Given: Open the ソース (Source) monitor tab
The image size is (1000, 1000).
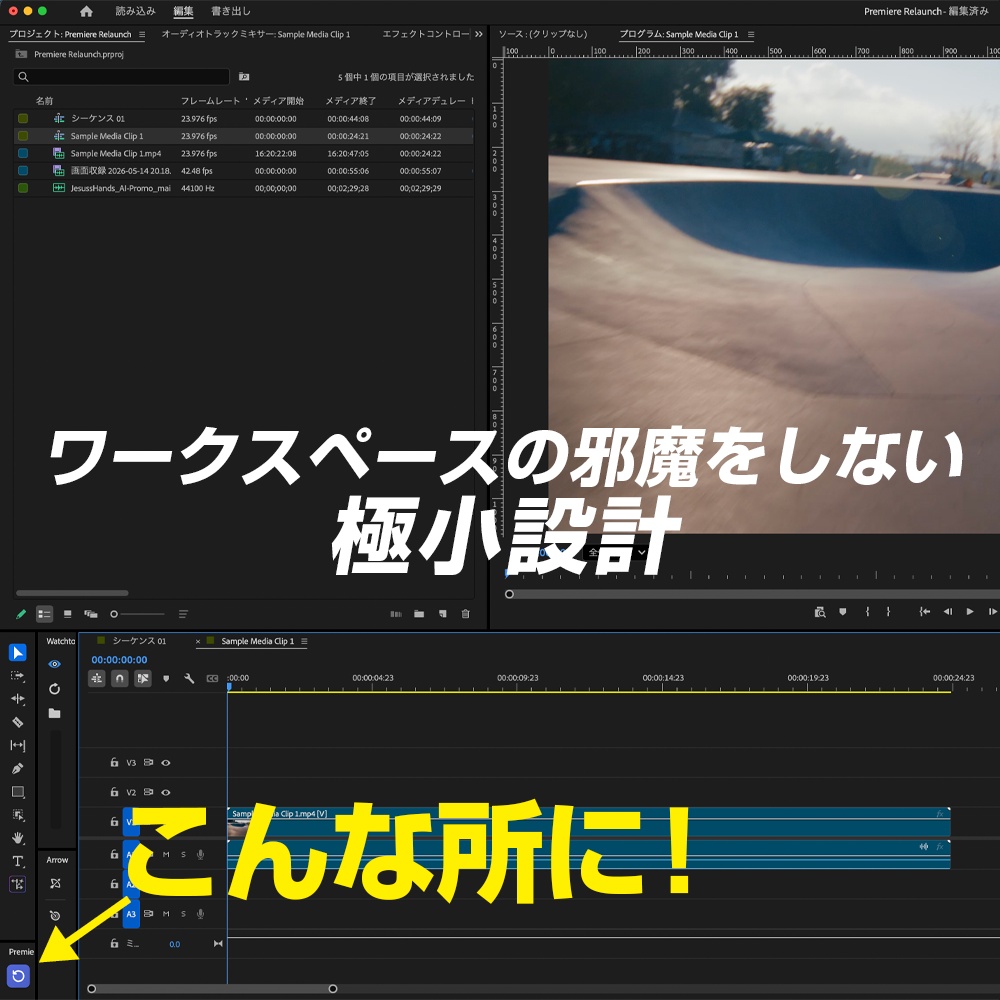Looking at the screenshot, I should (543, 34).
